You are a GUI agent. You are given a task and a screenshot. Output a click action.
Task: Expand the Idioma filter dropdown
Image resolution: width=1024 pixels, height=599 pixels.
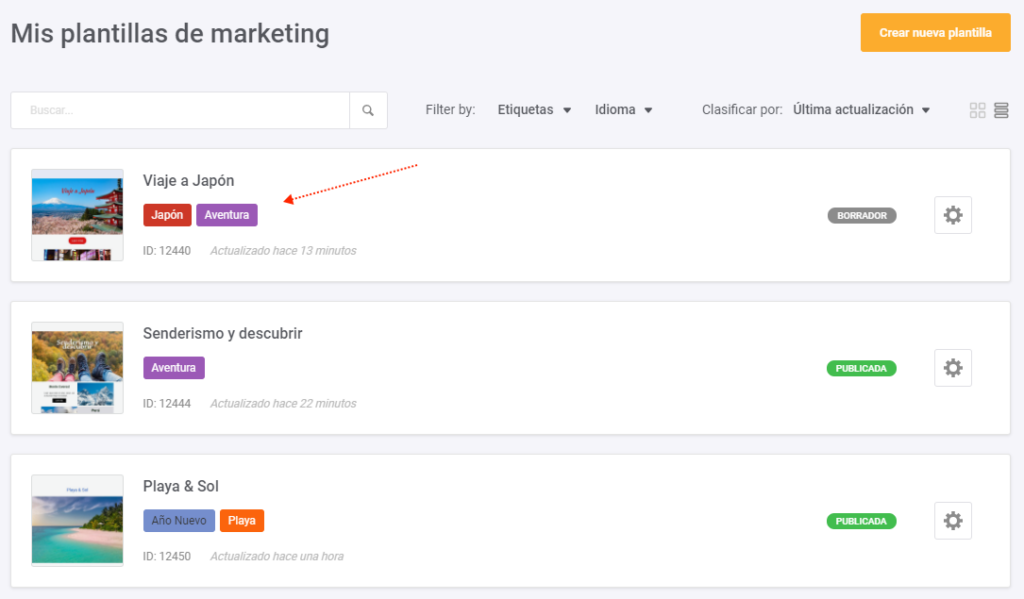click(x=623, y=110)
